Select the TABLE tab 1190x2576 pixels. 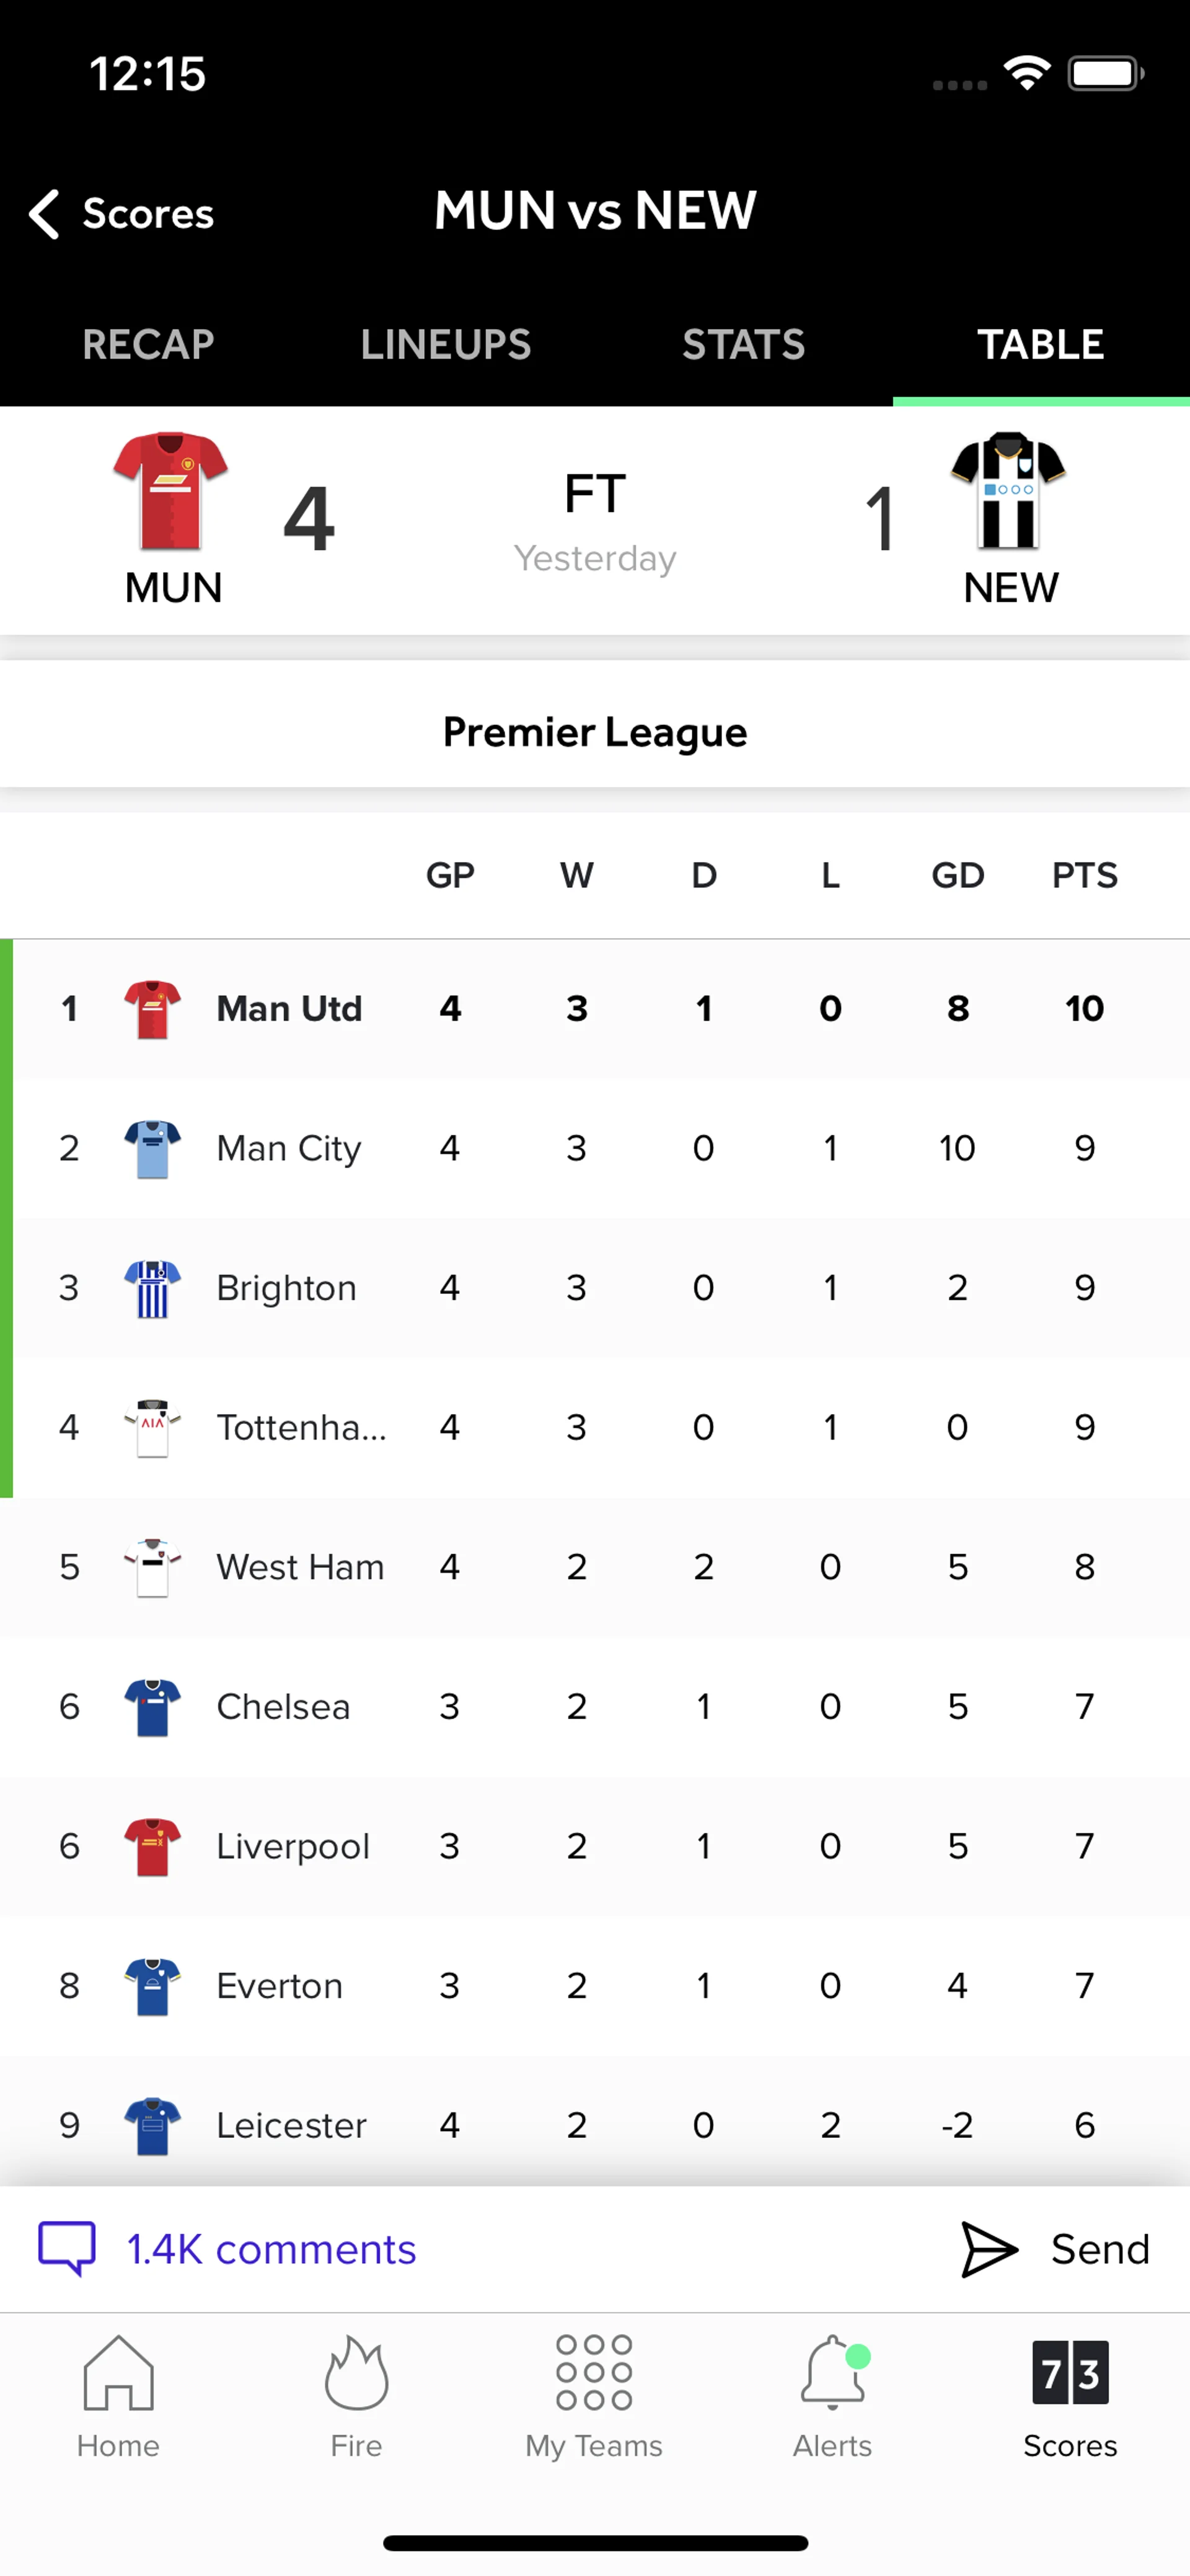click(1040, 344)
